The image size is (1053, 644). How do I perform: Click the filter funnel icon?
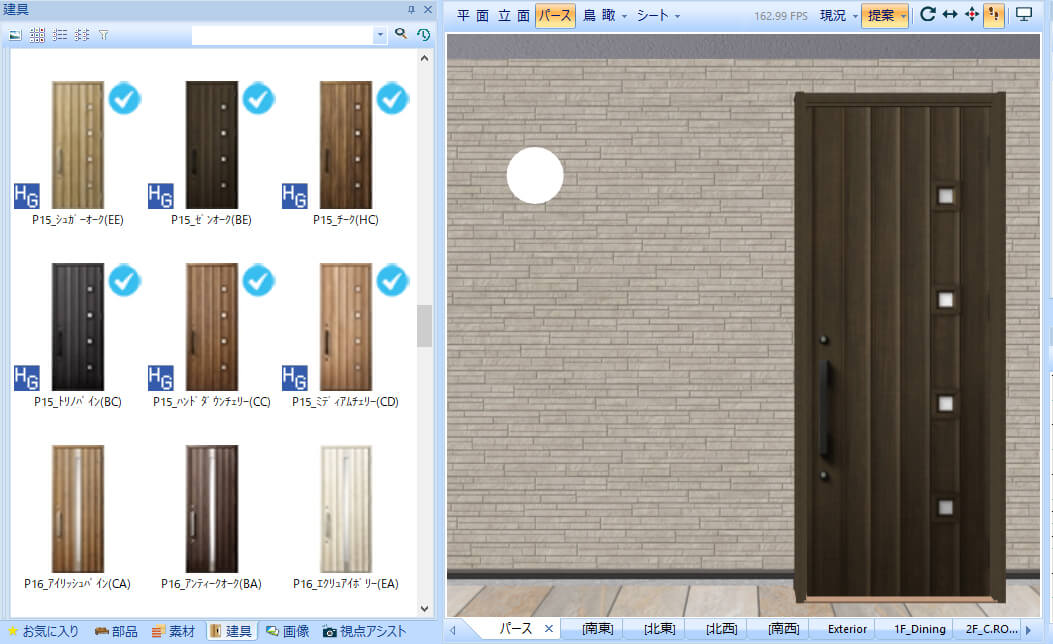[104, 35]
